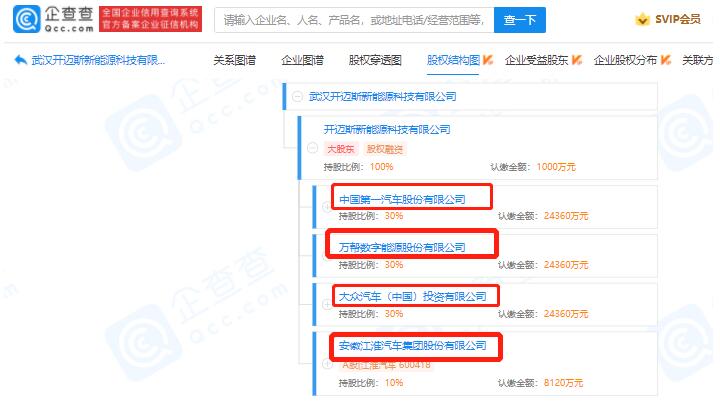Open 安徽江淮汽车集团股份有限公司 company link

pyautogui.click(x=412, y=346)
